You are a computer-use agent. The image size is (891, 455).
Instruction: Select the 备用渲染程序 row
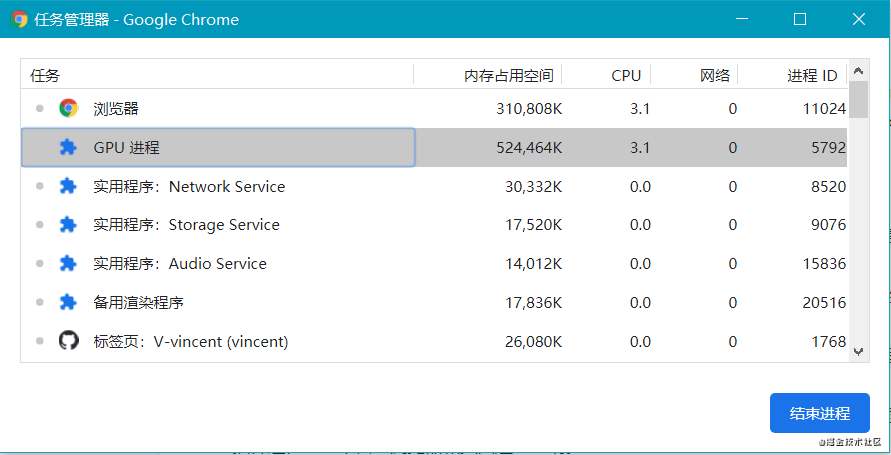click(435, 302)
